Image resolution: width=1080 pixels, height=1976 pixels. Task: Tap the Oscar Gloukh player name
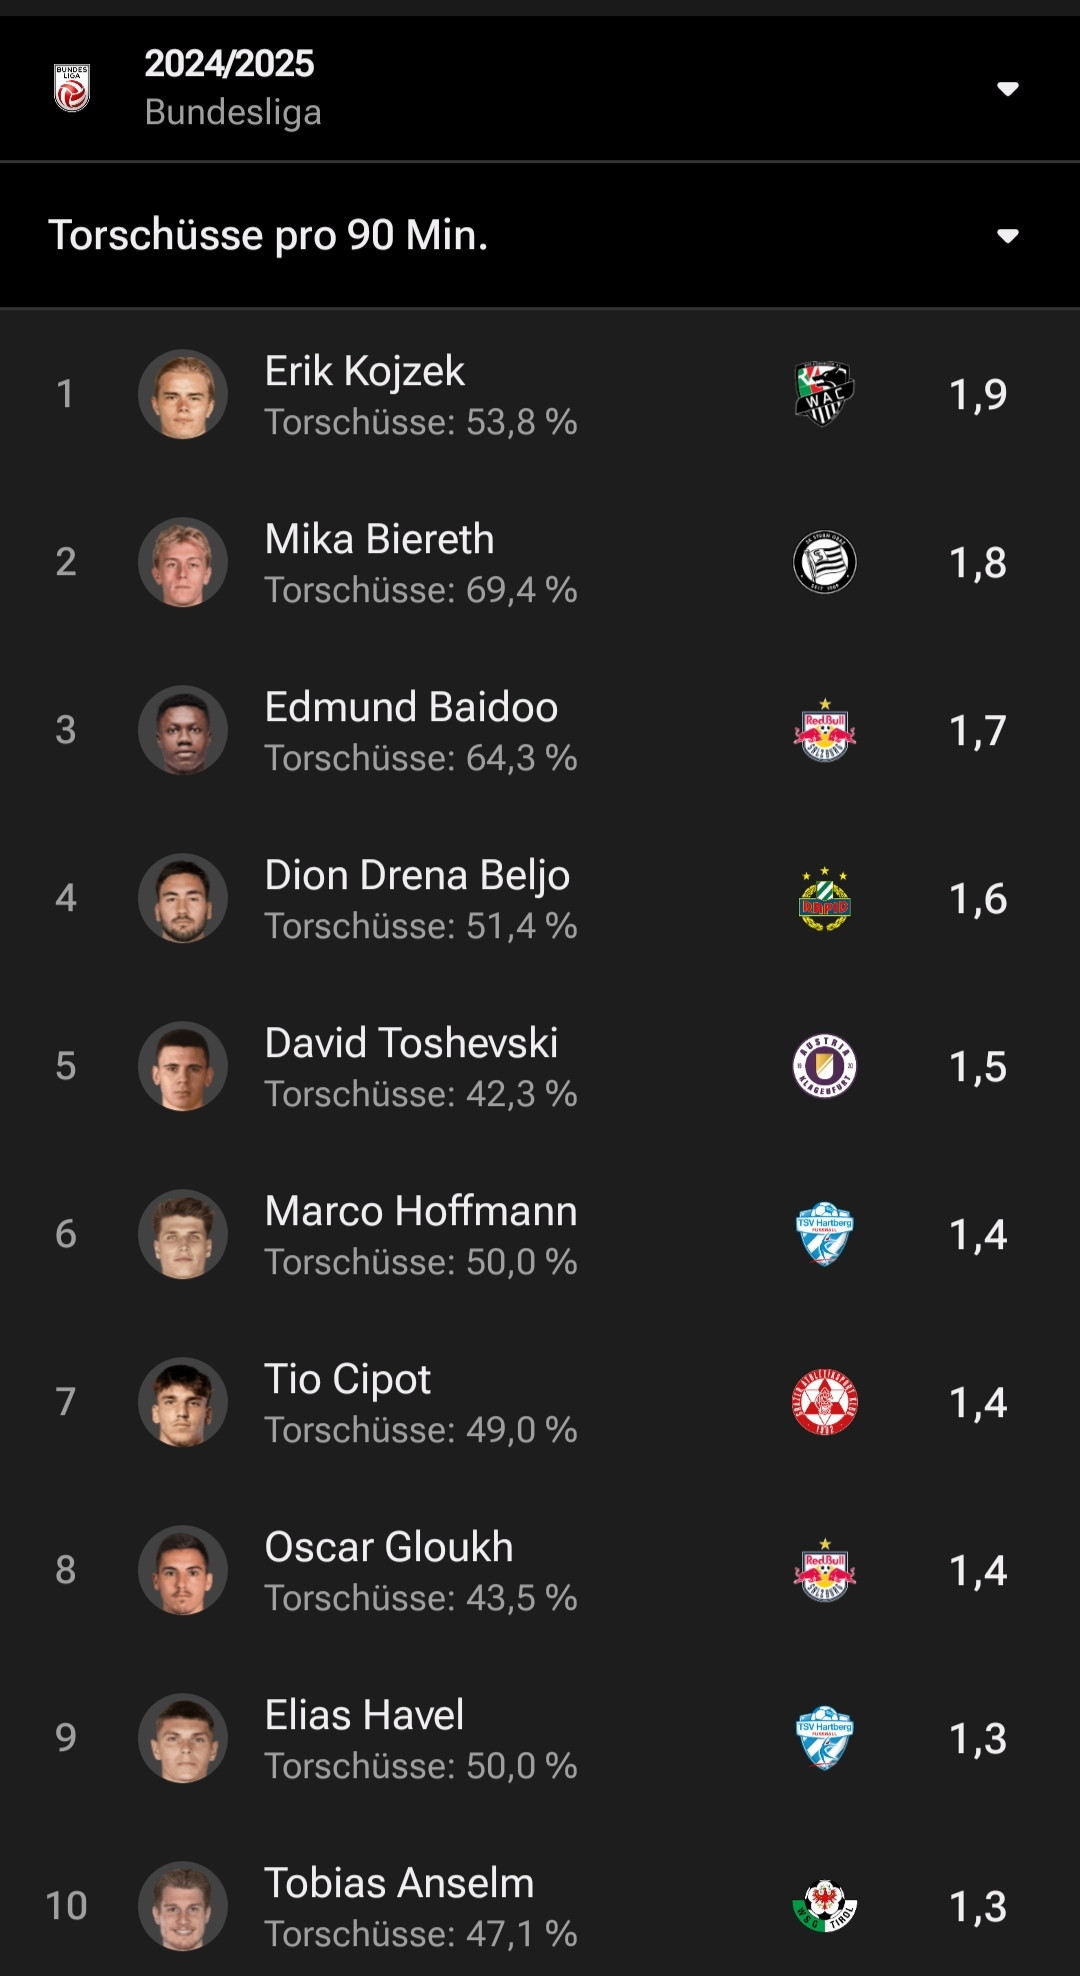coord(389,1548)
